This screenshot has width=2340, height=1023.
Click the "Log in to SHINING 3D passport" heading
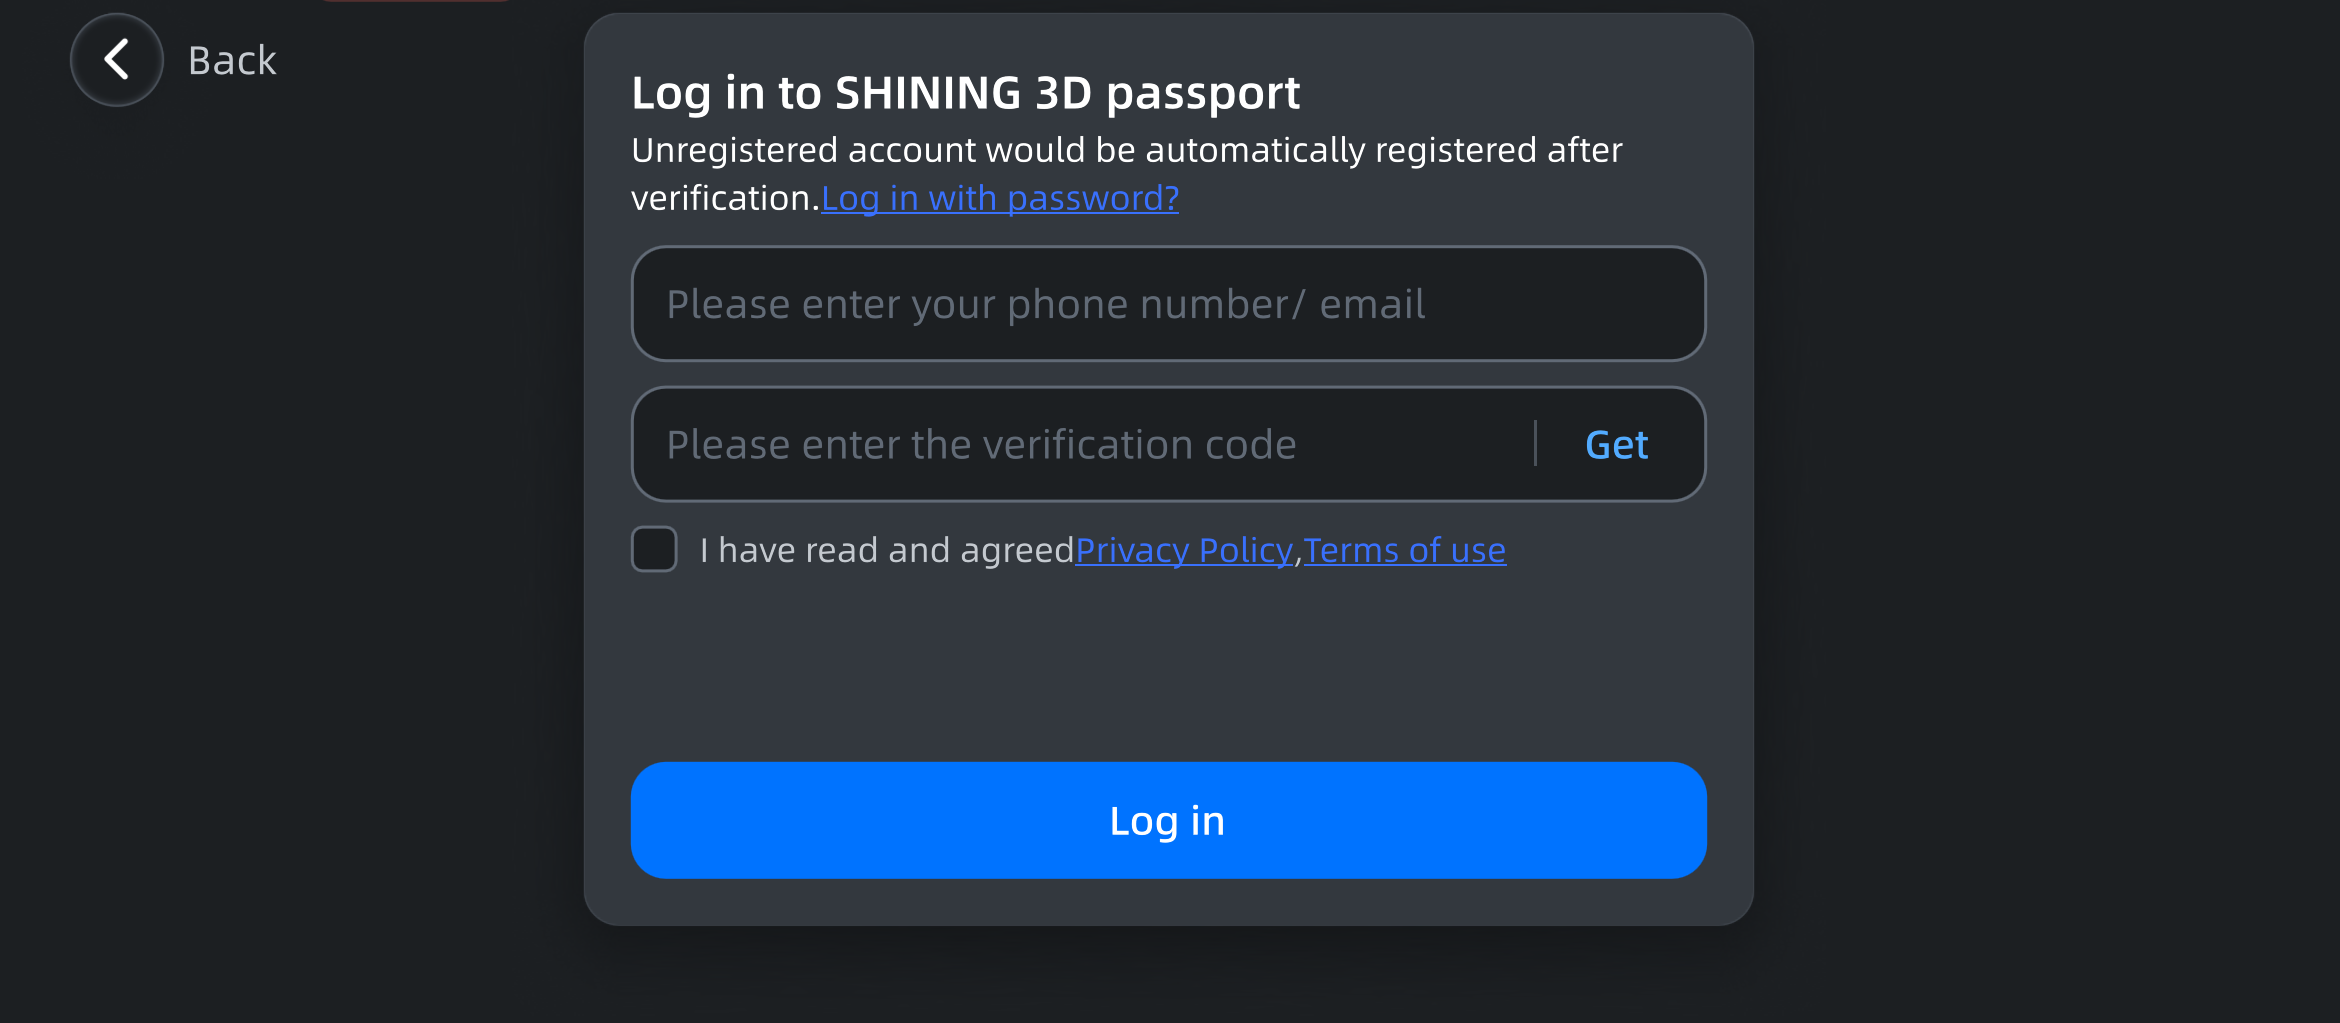point(965,93)
